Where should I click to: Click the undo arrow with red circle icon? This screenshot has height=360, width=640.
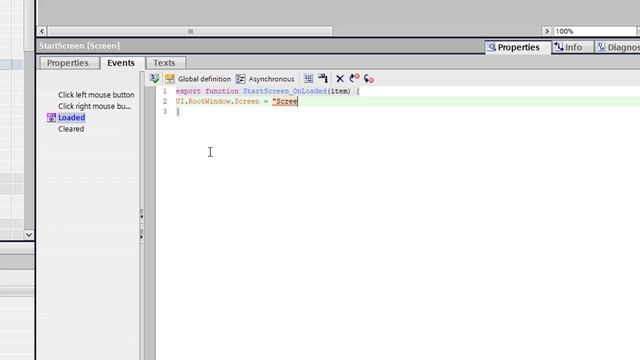coord(354,78)
